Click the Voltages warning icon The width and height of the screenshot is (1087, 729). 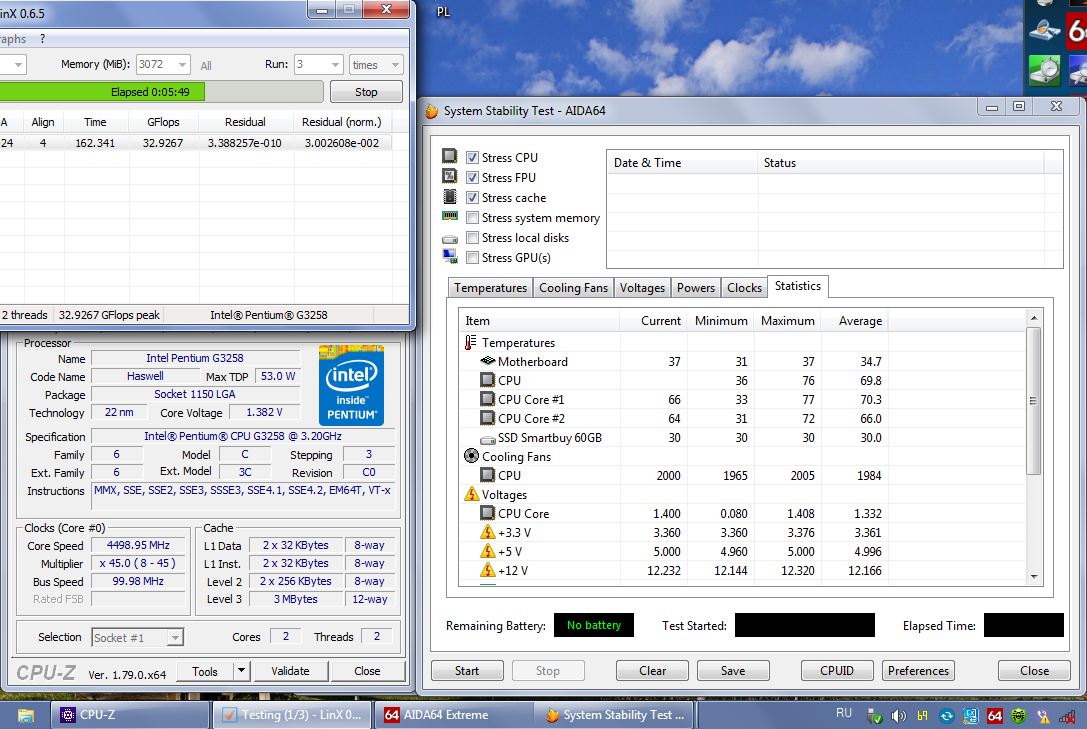pos(471,494)
